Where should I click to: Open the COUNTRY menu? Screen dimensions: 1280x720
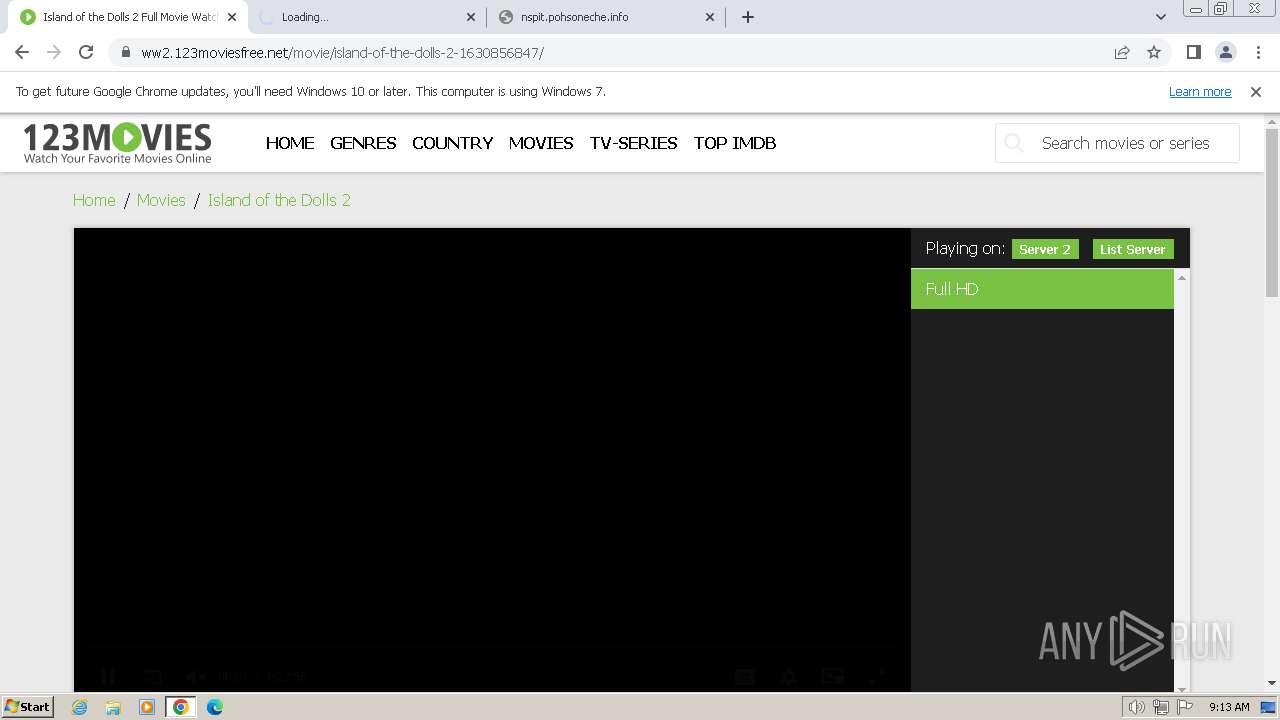pos(452,143)
